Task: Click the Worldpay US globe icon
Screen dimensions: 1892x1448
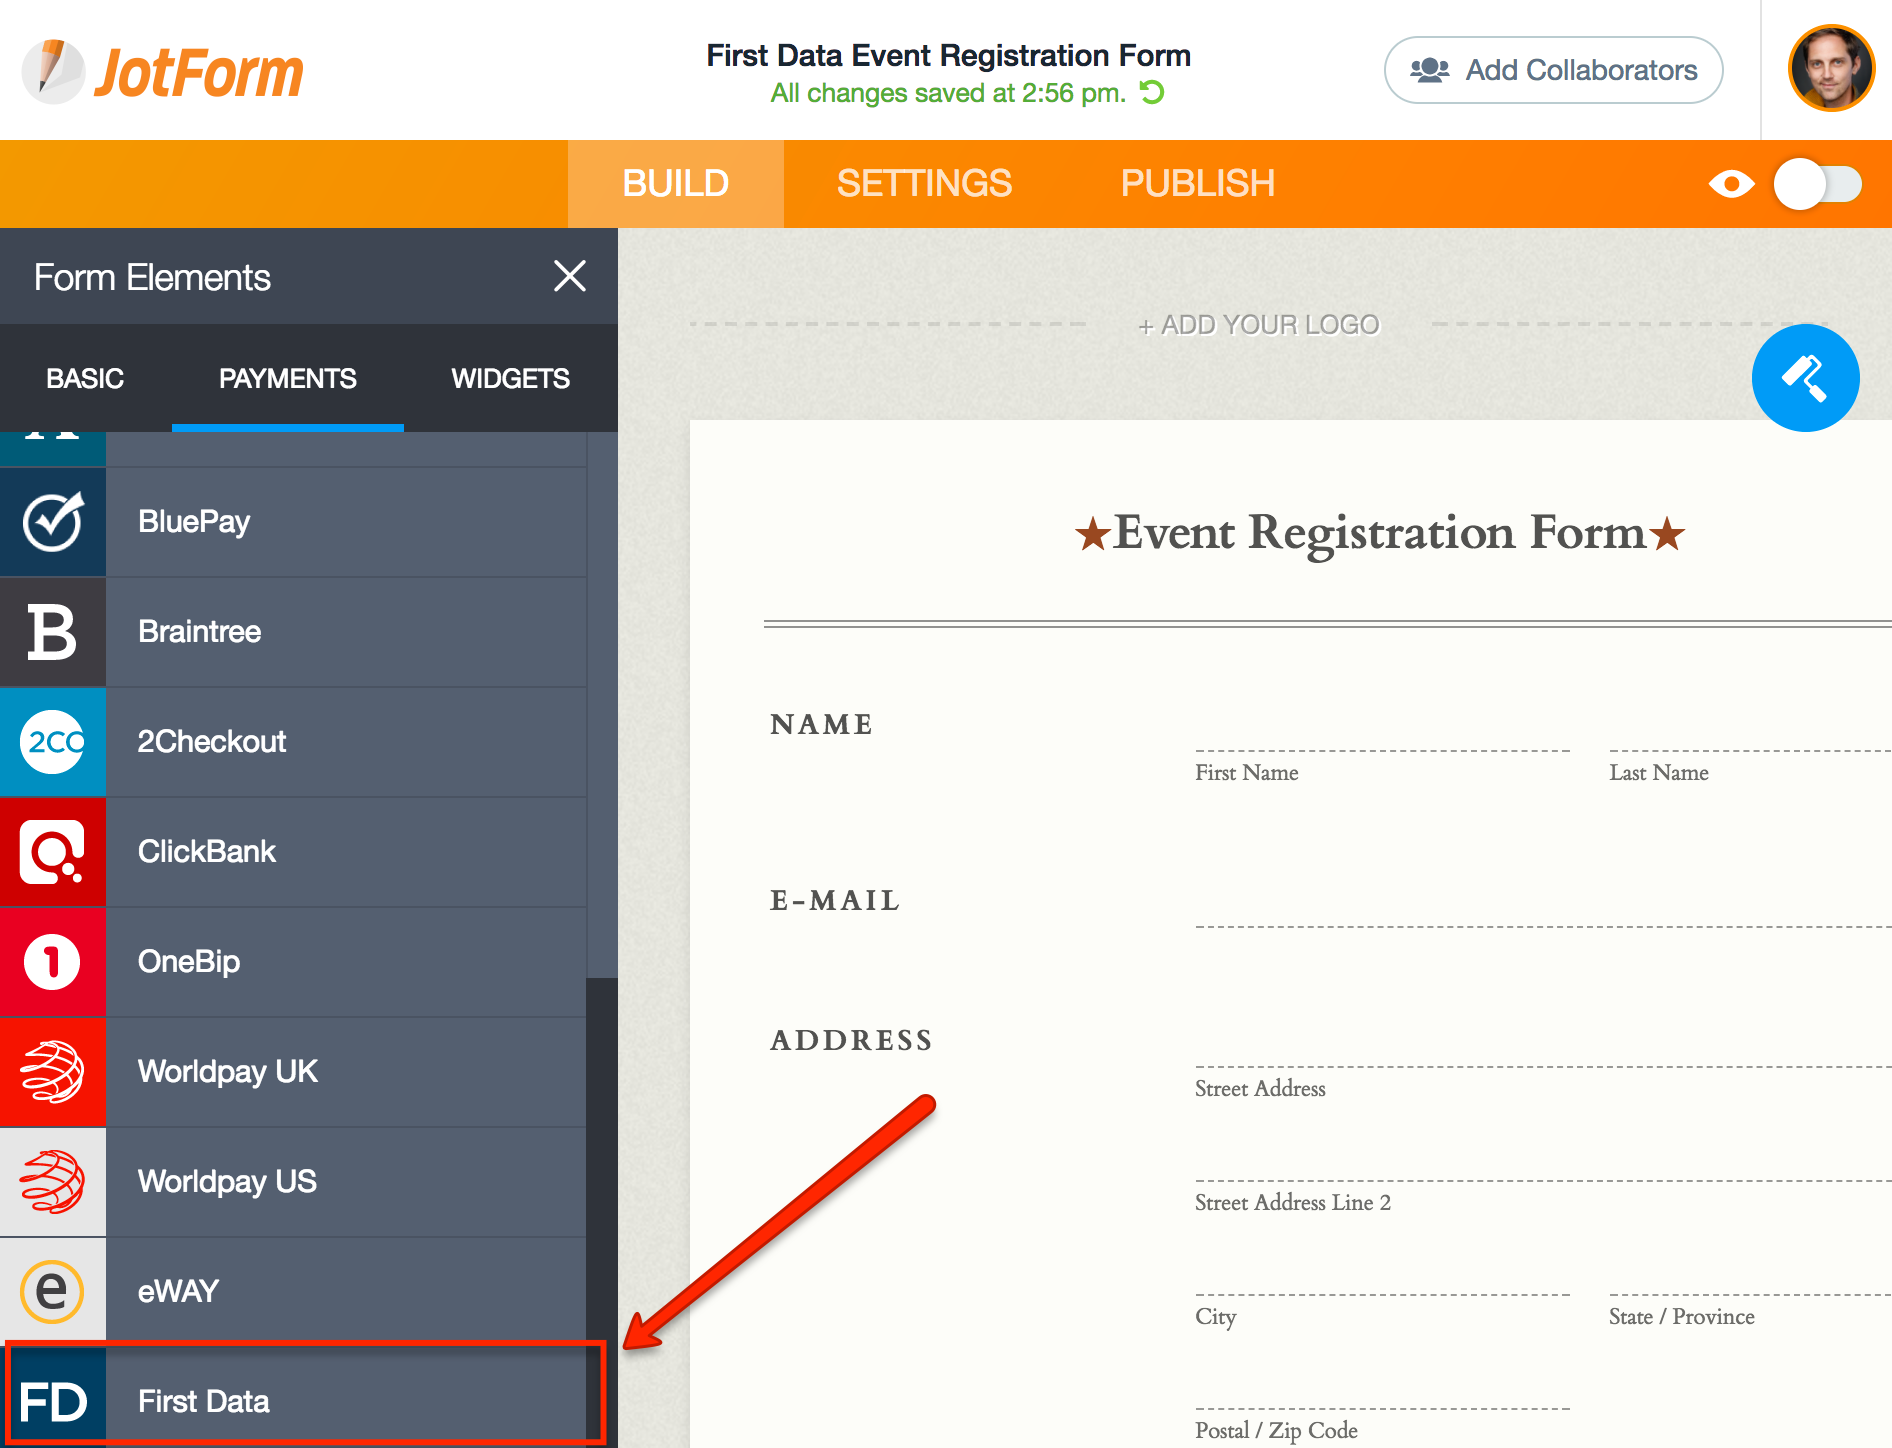Action: click(x=53, y=1182)
